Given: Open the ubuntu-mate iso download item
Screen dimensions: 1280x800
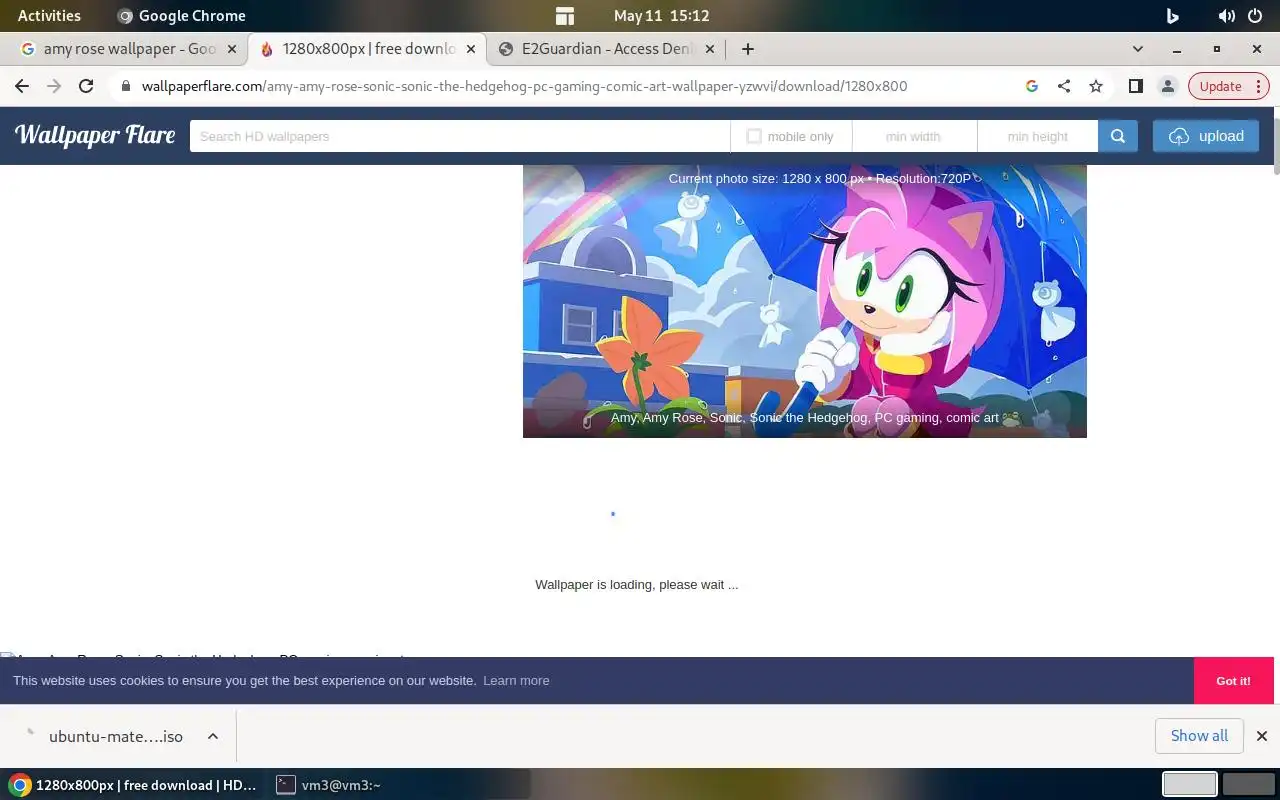Looking at the screenshot, I should pos(105,736).
